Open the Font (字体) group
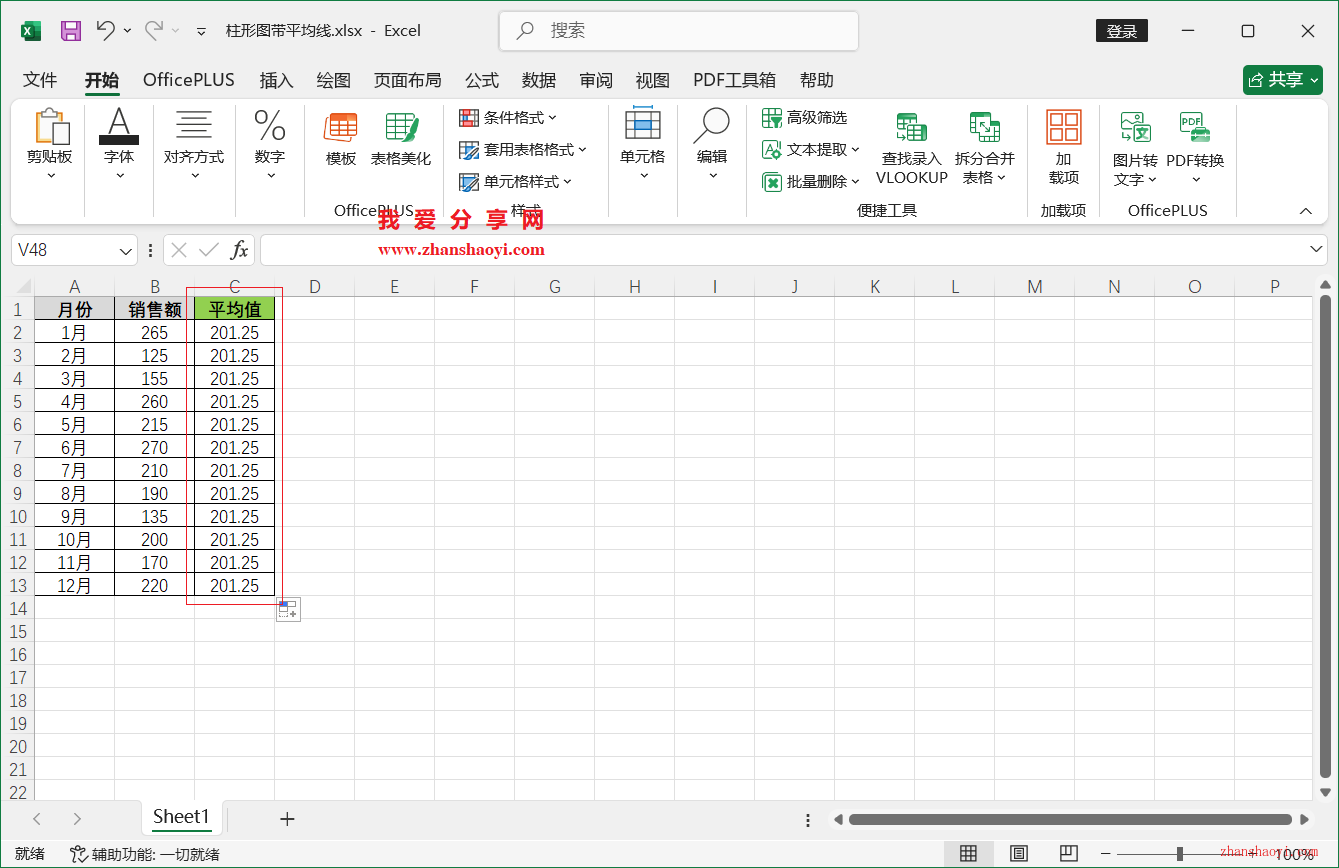The height and width of the screenshot is (868, 1339). (119, 146)
